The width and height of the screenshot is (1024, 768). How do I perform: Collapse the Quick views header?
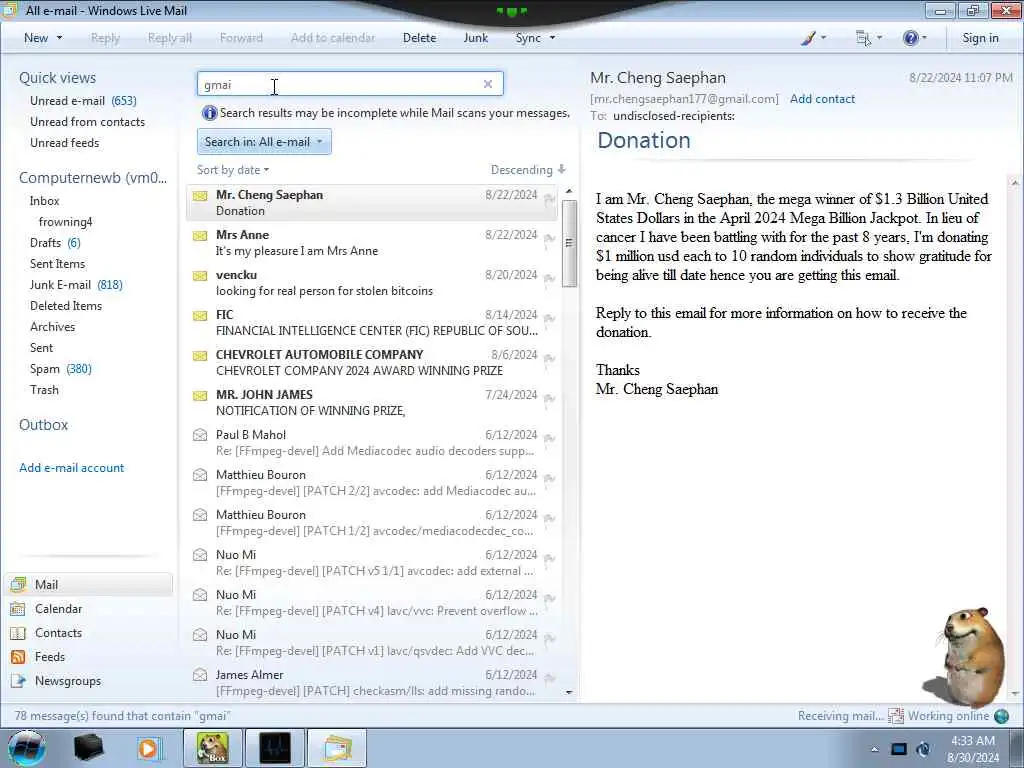point(57,78)
